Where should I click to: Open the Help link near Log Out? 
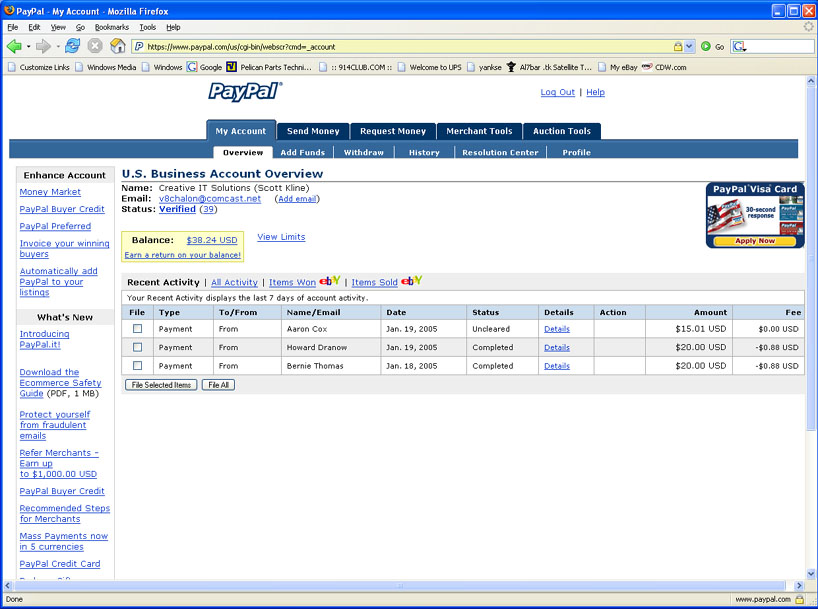click(x=595, y=92)
